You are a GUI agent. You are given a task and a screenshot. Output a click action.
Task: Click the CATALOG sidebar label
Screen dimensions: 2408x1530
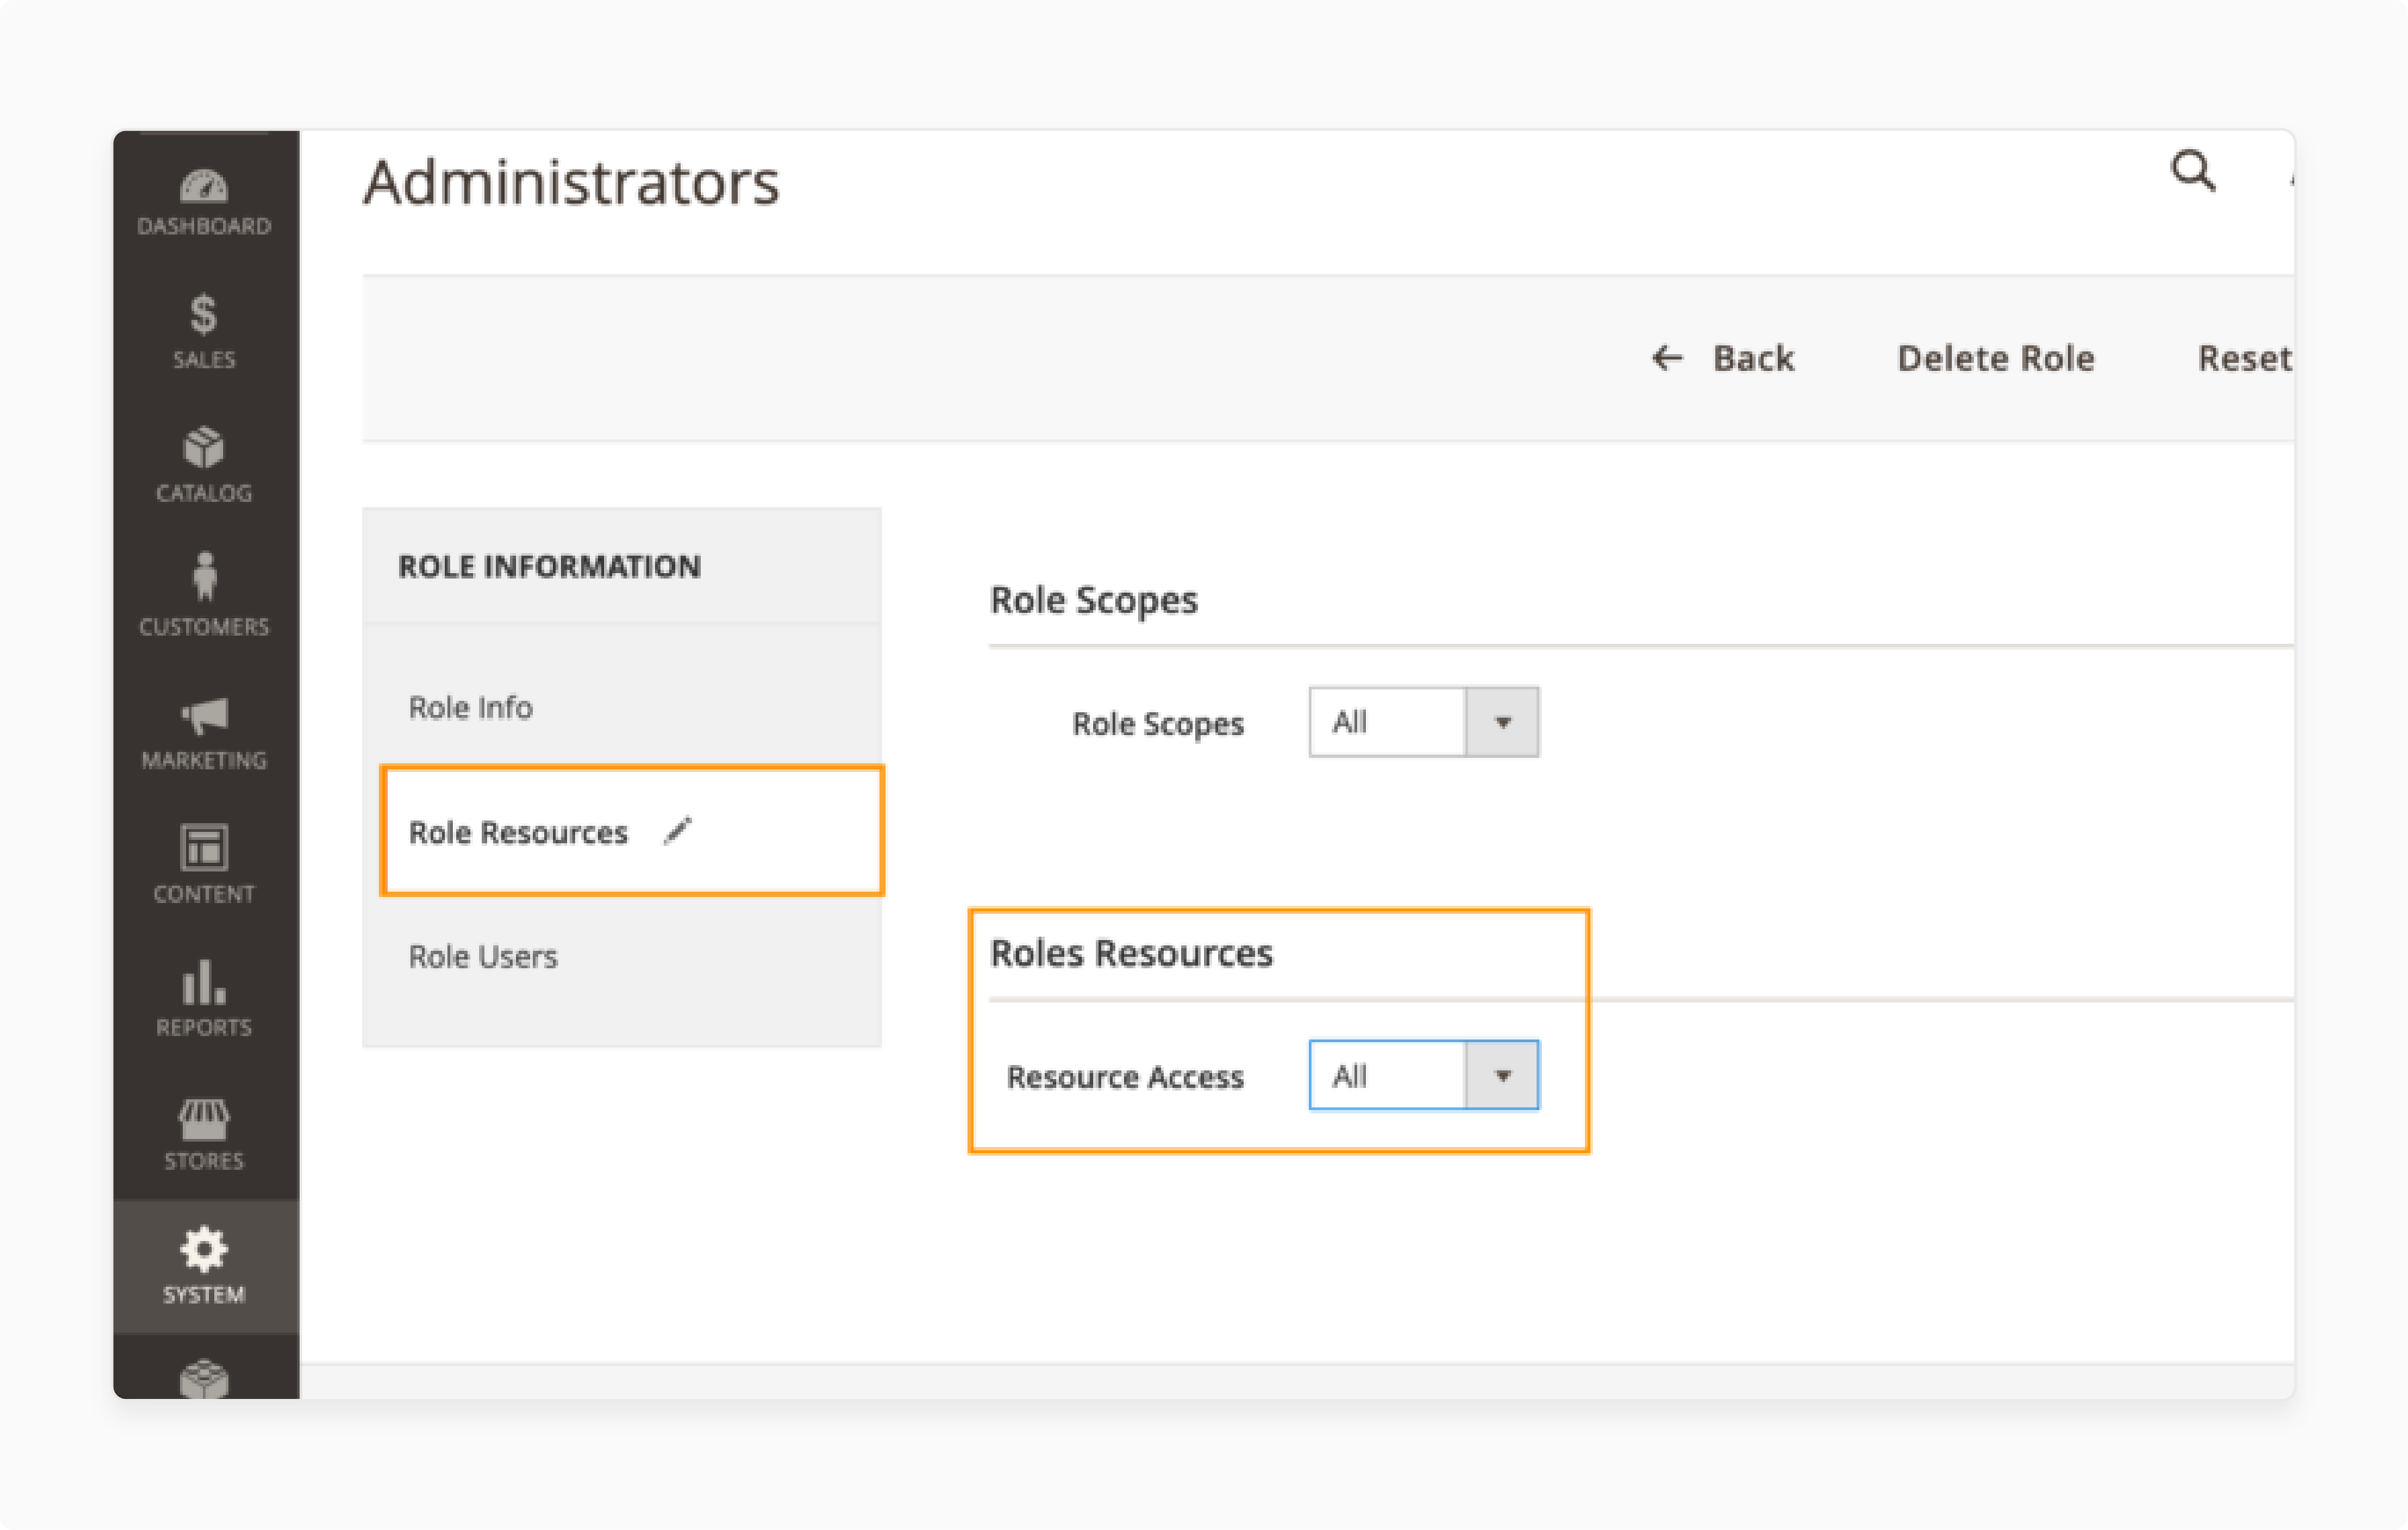(204, 493)
